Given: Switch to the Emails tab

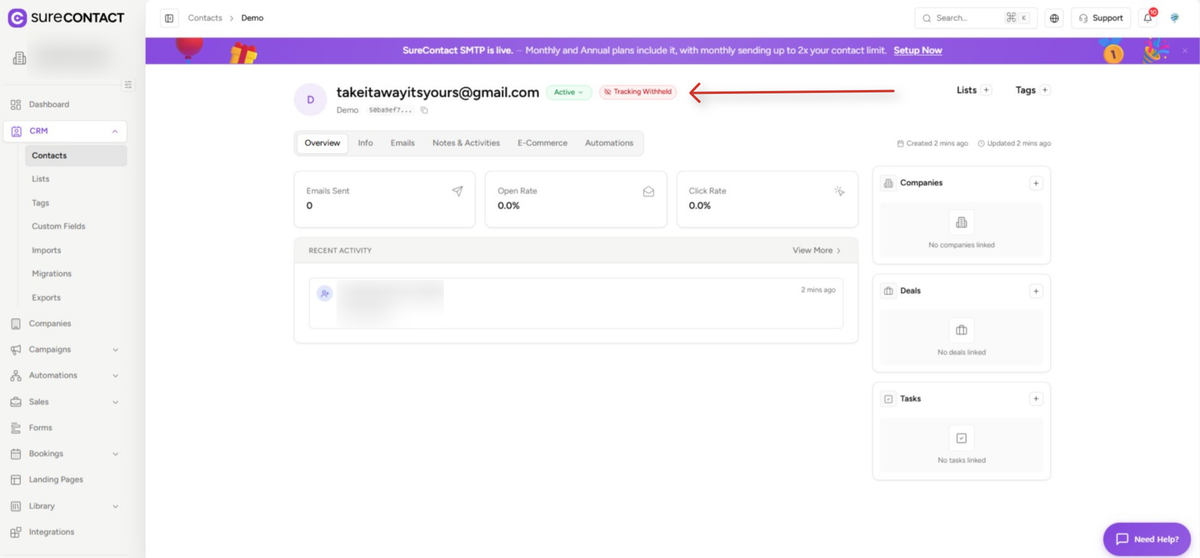Looking at the screenshot, I should 402,143.
